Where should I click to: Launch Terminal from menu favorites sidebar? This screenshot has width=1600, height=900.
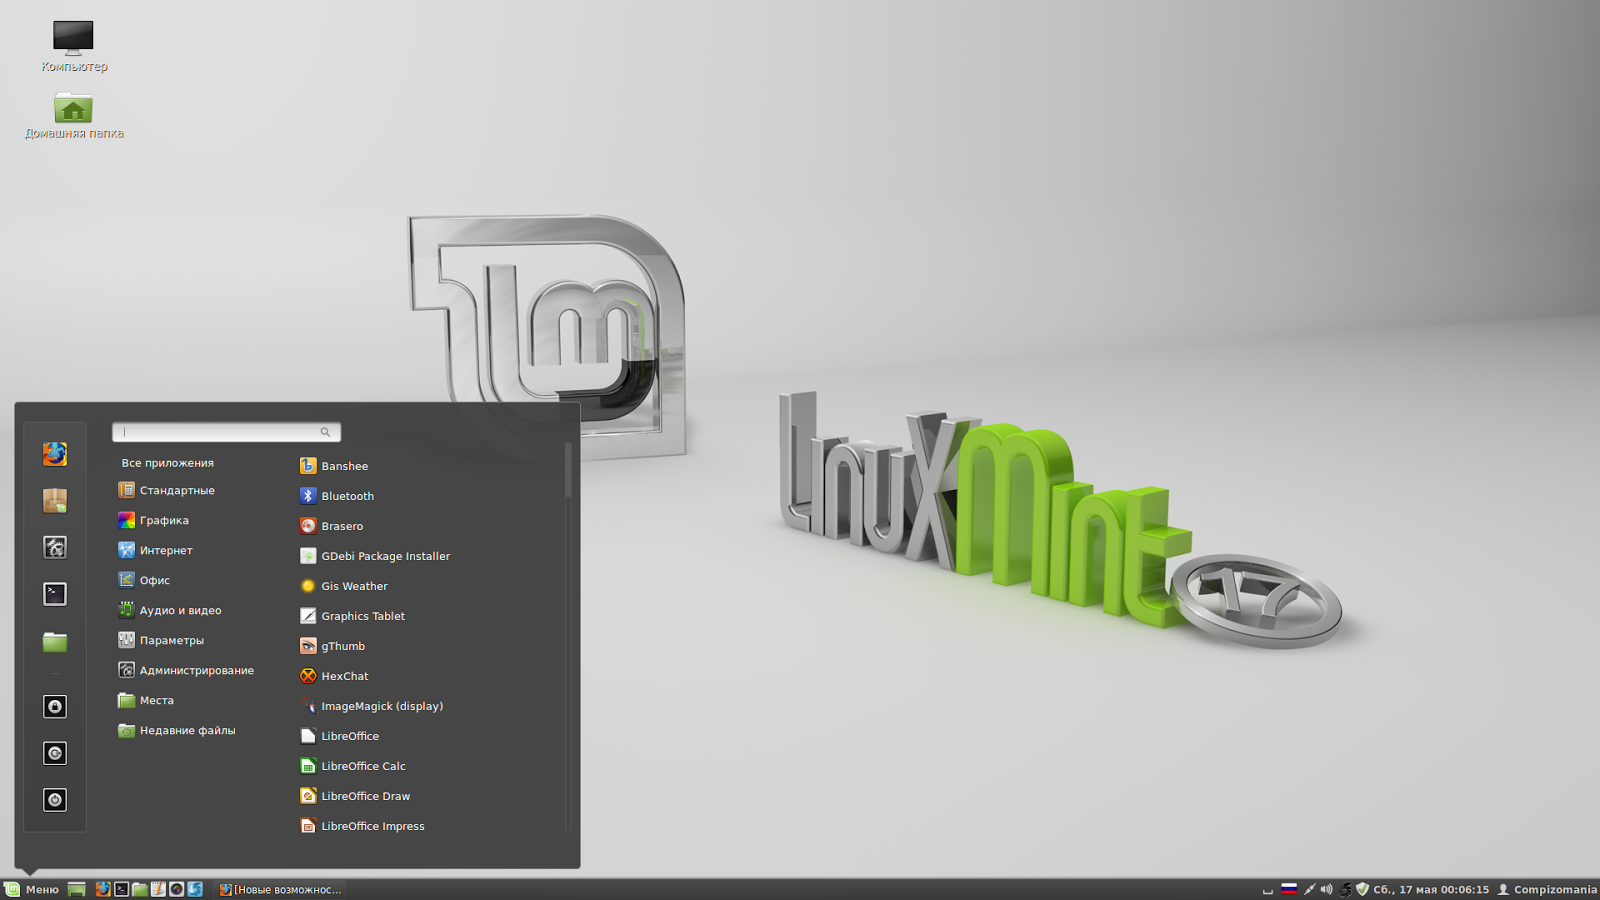[55, 594]
